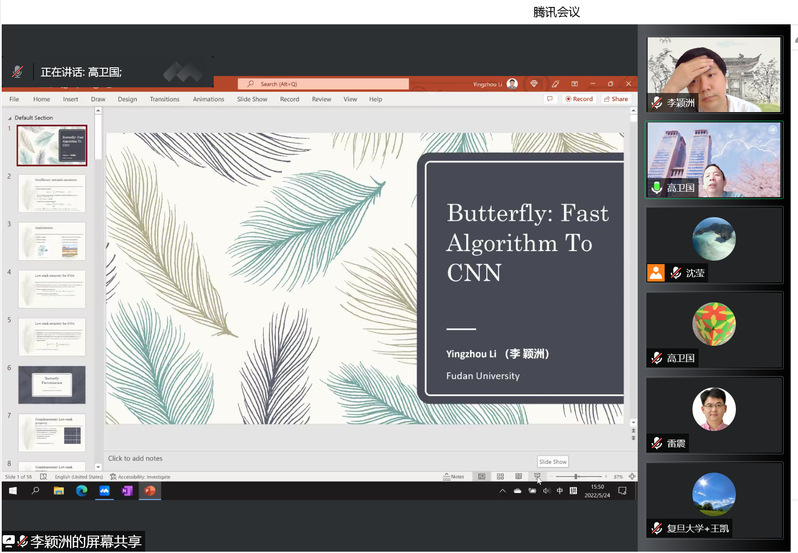Open the Share dropdown button
The image size is (798, 553).
click(617, 99)
